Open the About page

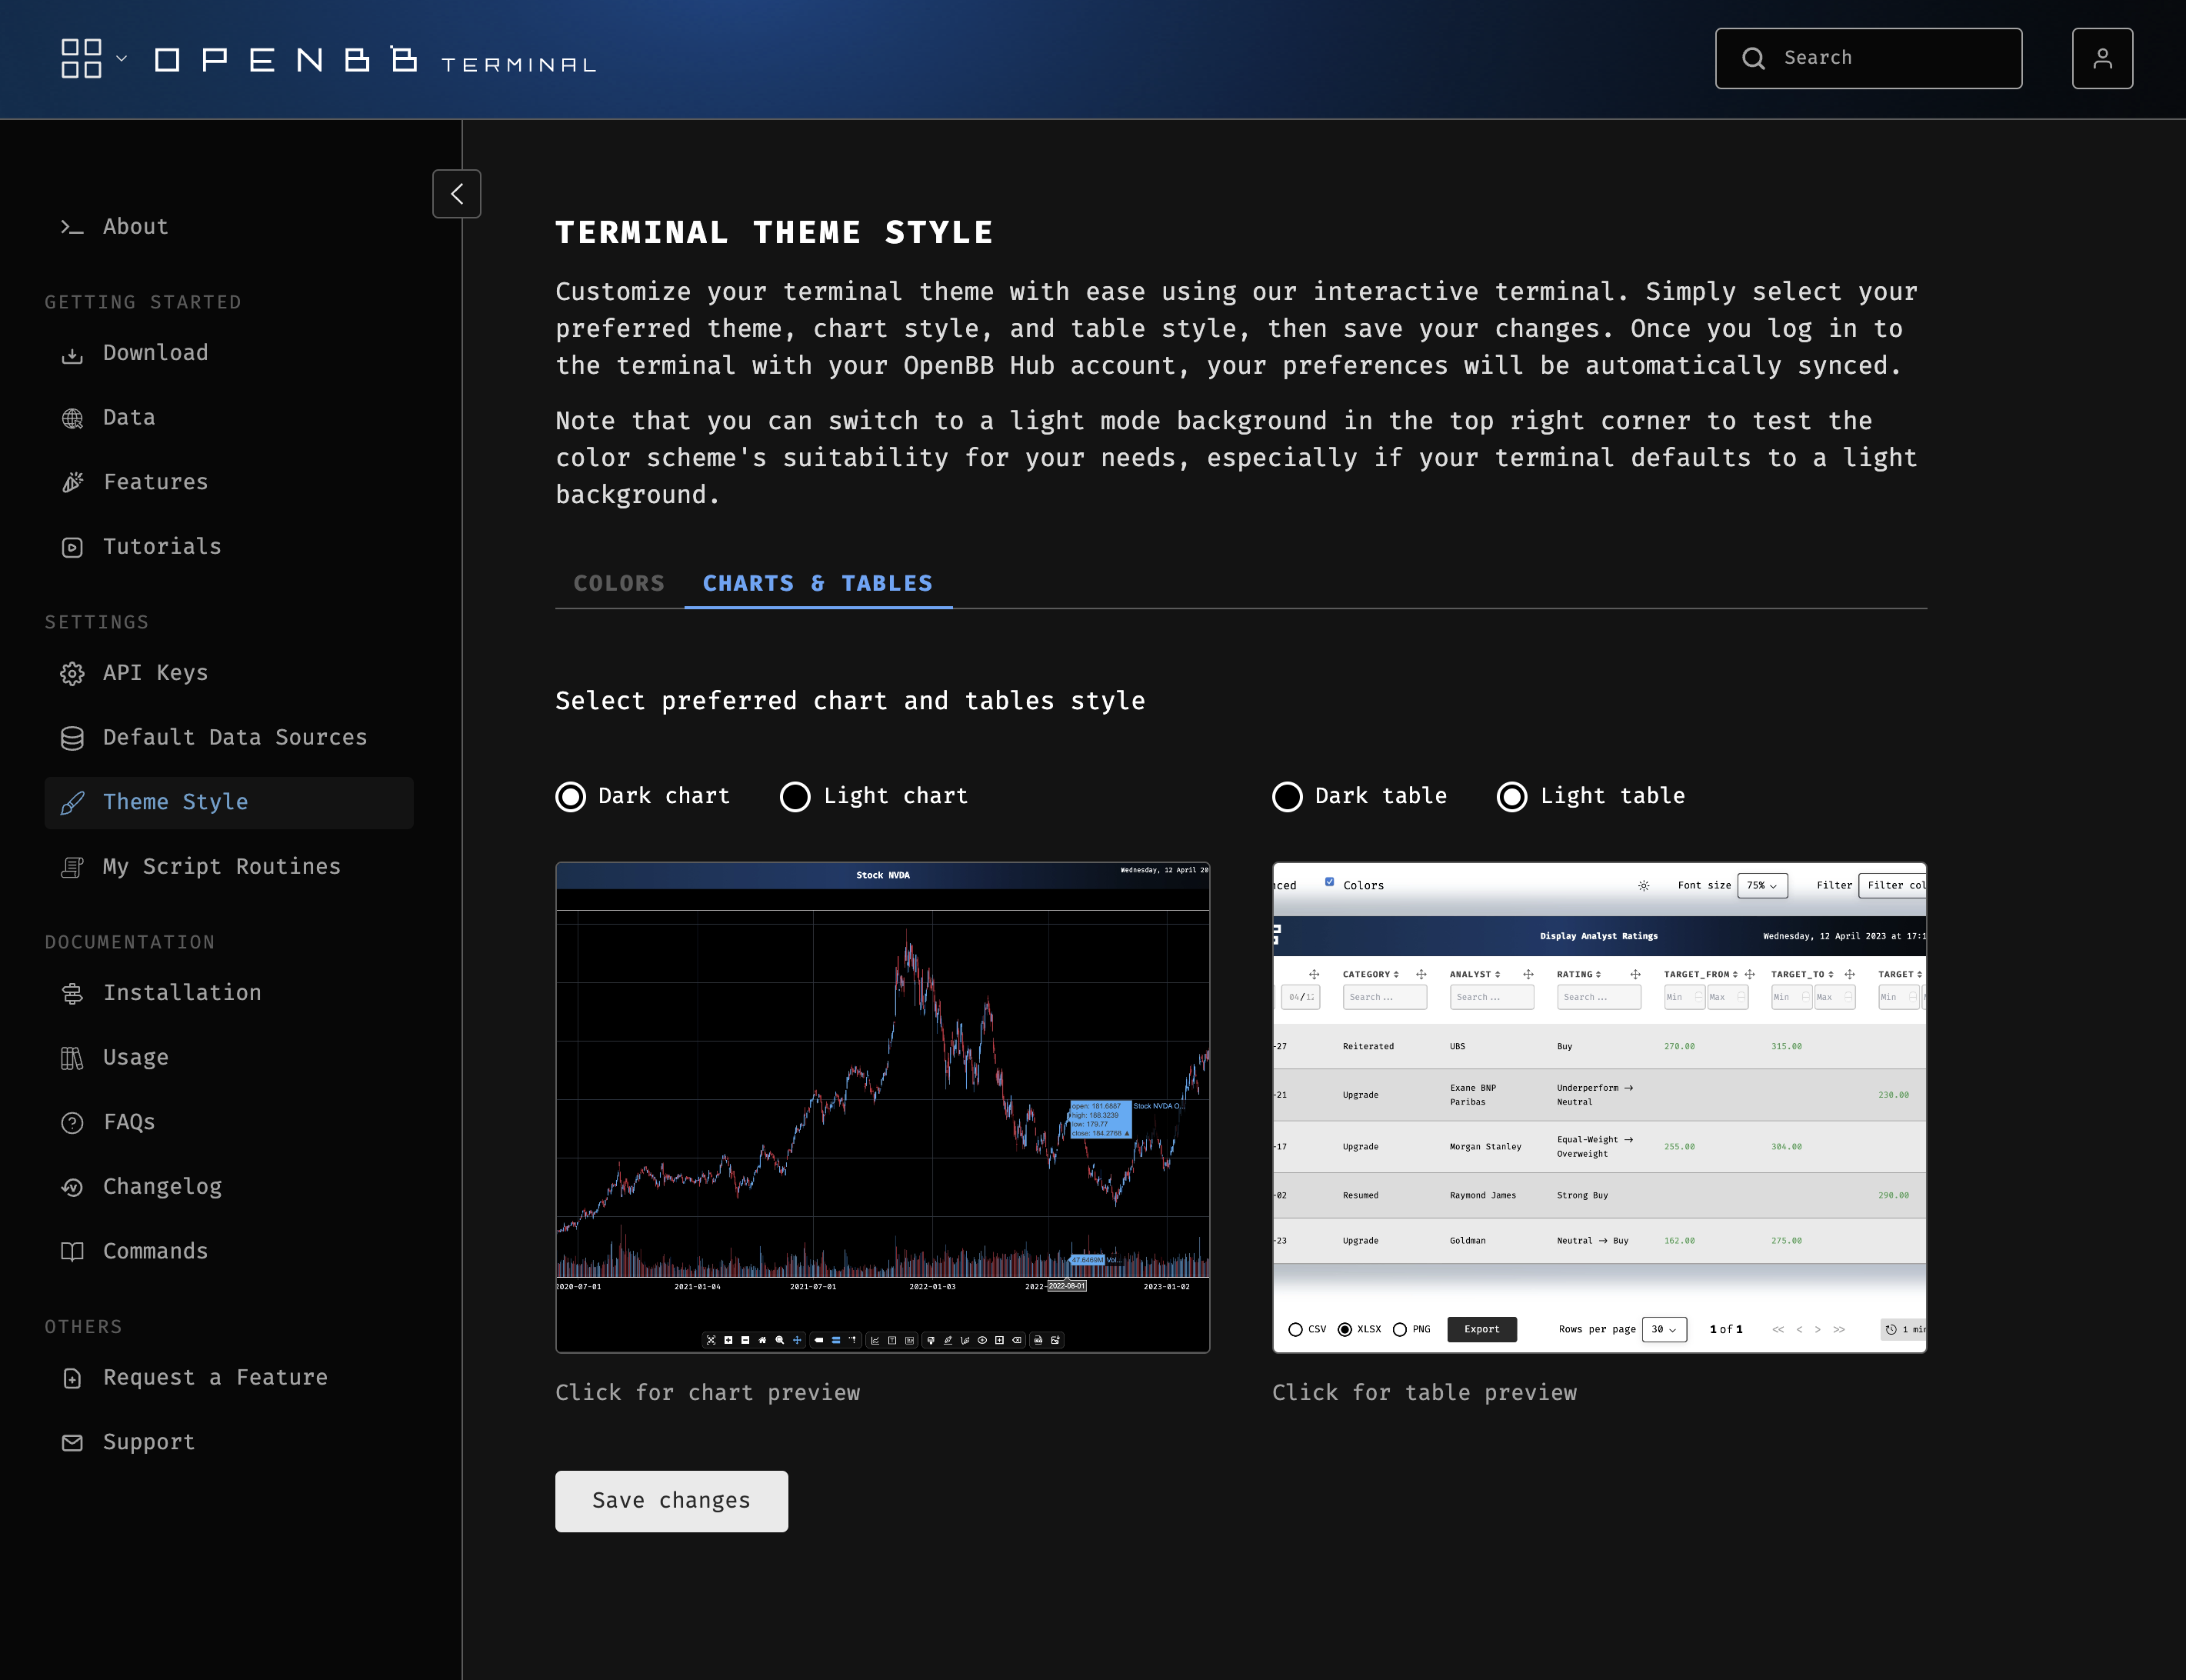(135, 227)
